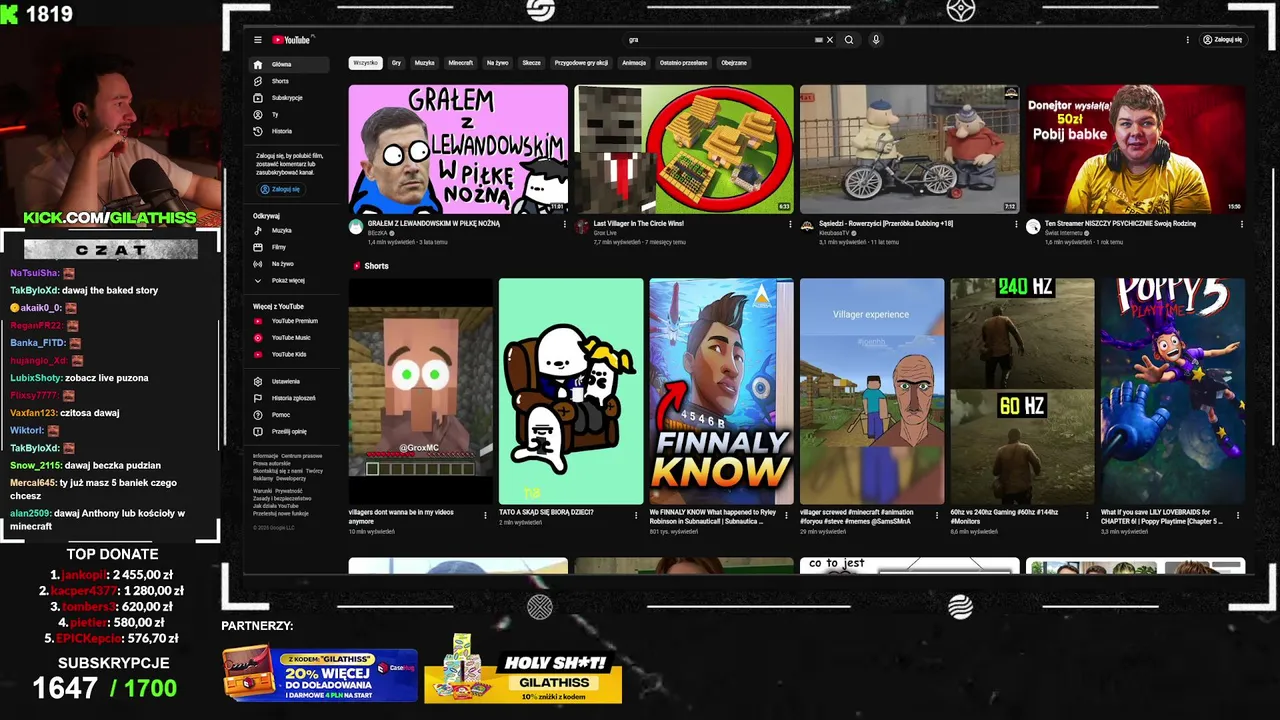
Task: Open the virtual keyboard icon in search box
Action: [819, 40]
